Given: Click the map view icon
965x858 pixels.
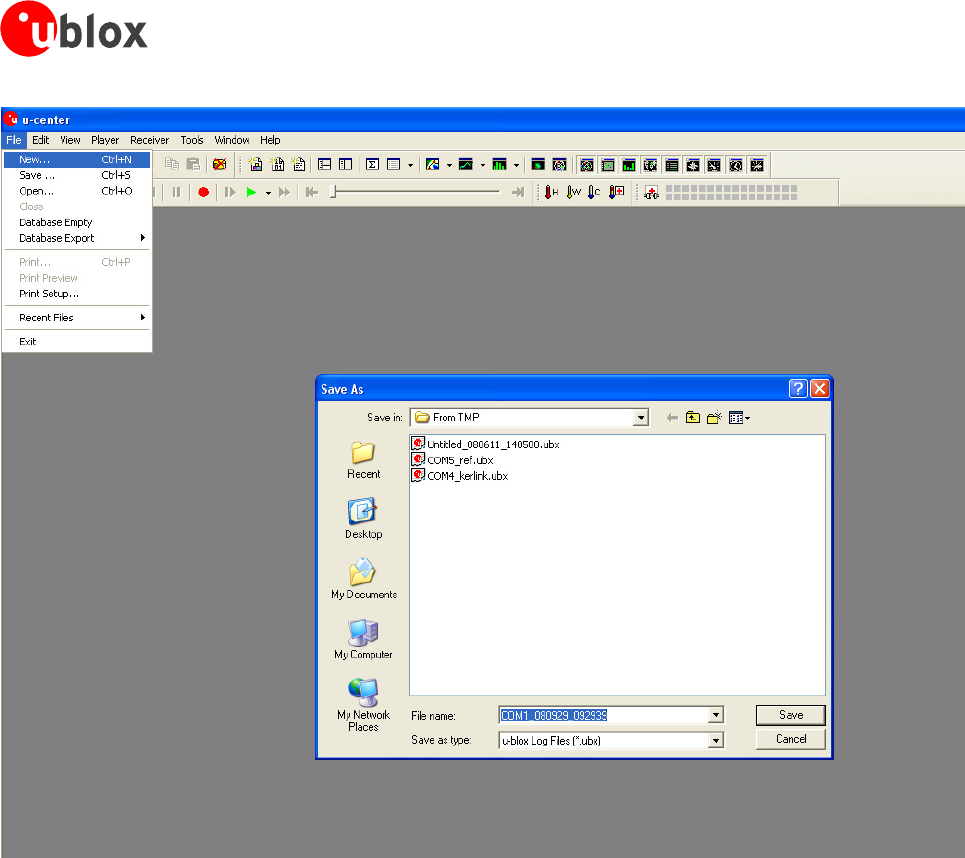Looking at the screenshot, I should [433, 164].
